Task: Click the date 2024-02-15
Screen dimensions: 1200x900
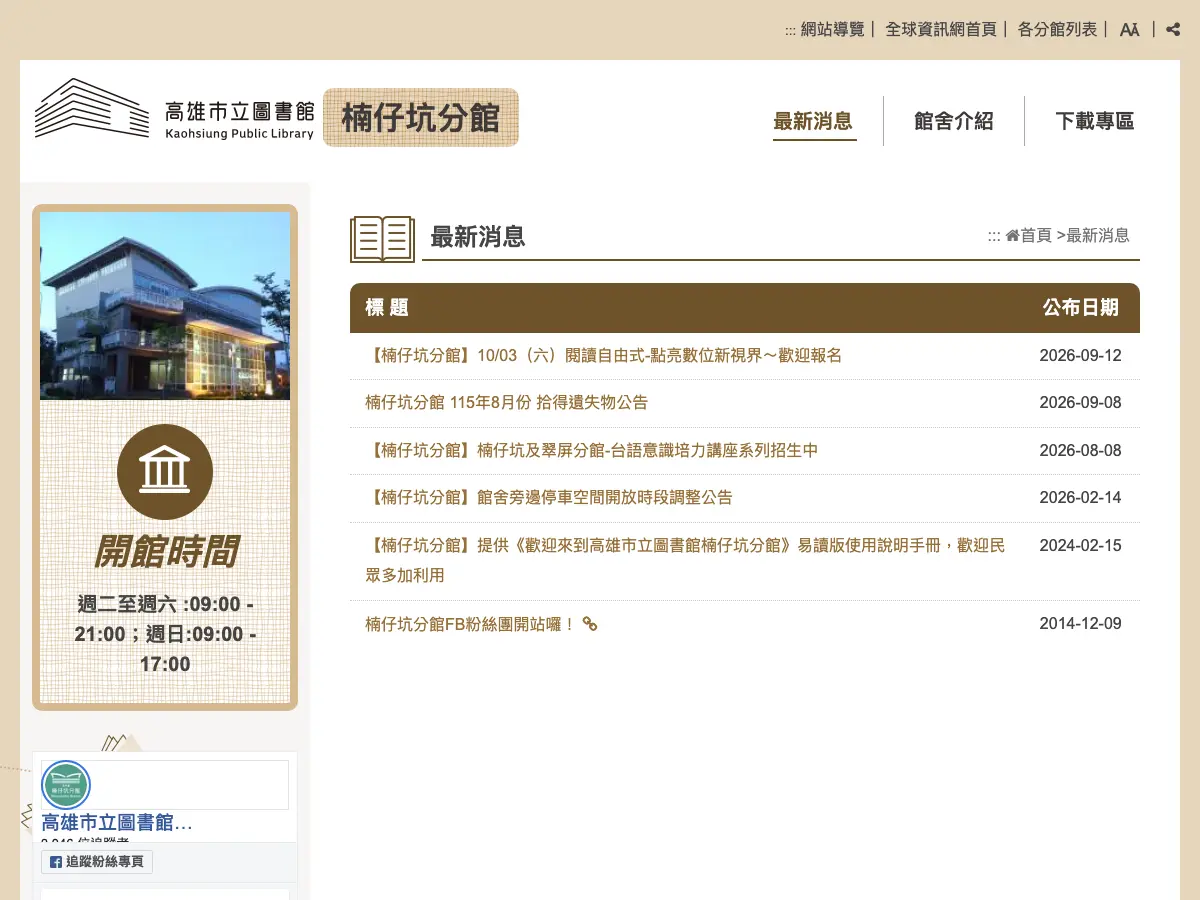Action: pos(1081,545)
